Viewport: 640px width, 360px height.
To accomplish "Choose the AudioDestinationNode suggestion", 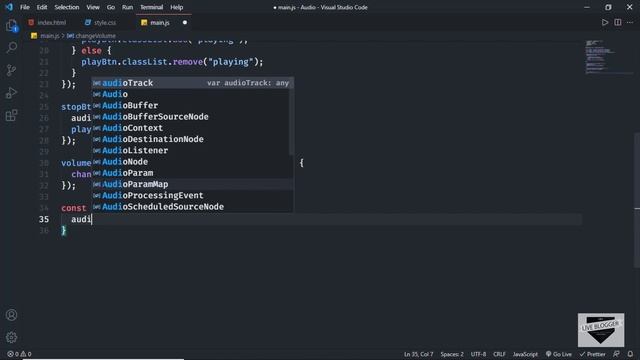I will click(192, 139).
